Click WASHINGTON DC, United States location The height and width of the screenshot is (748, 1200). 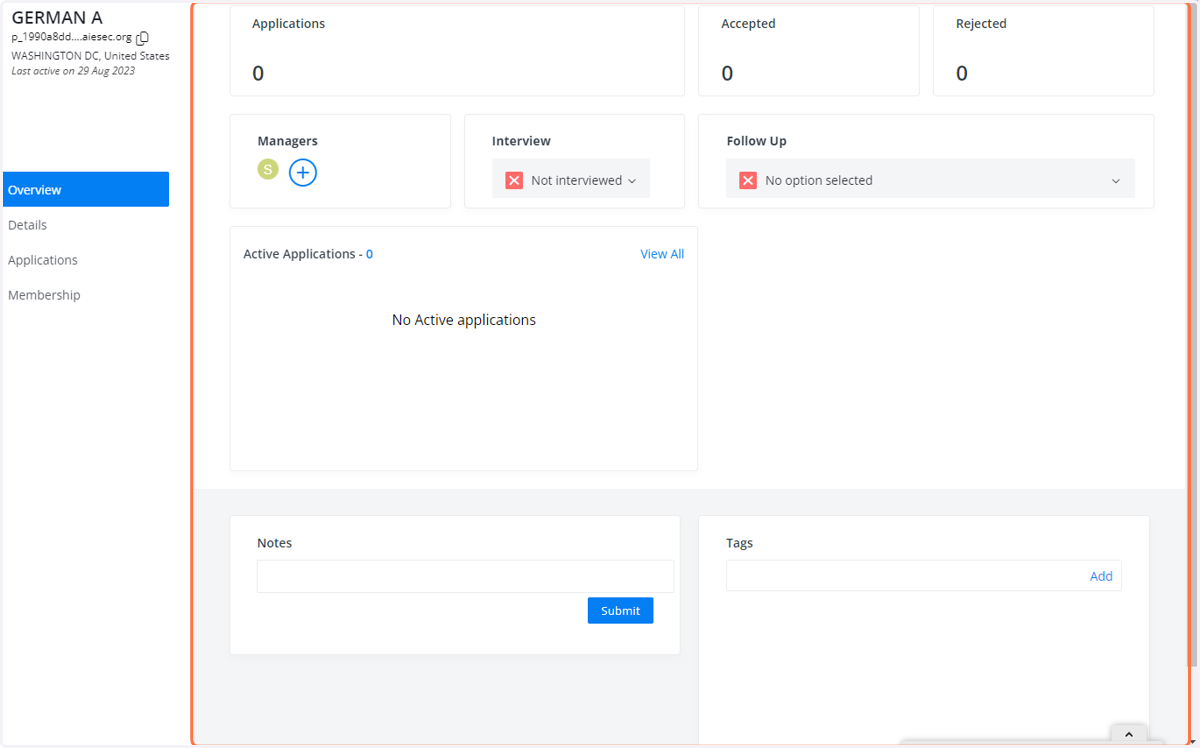[x=90, y=56]
